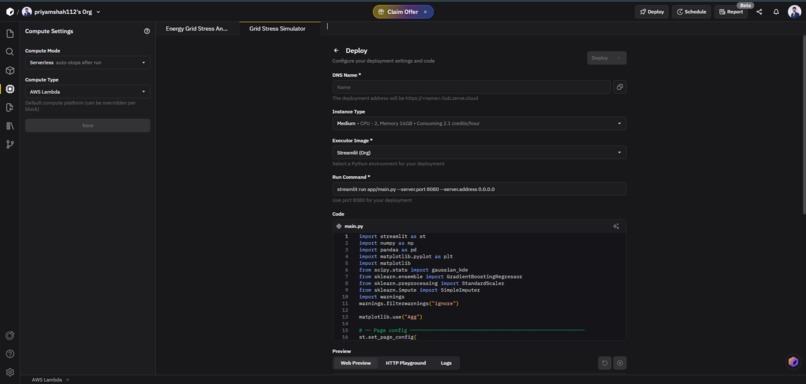Click code line 'matplotlib.use("Agg")'
Screen dimensions: 806x384
391,317
